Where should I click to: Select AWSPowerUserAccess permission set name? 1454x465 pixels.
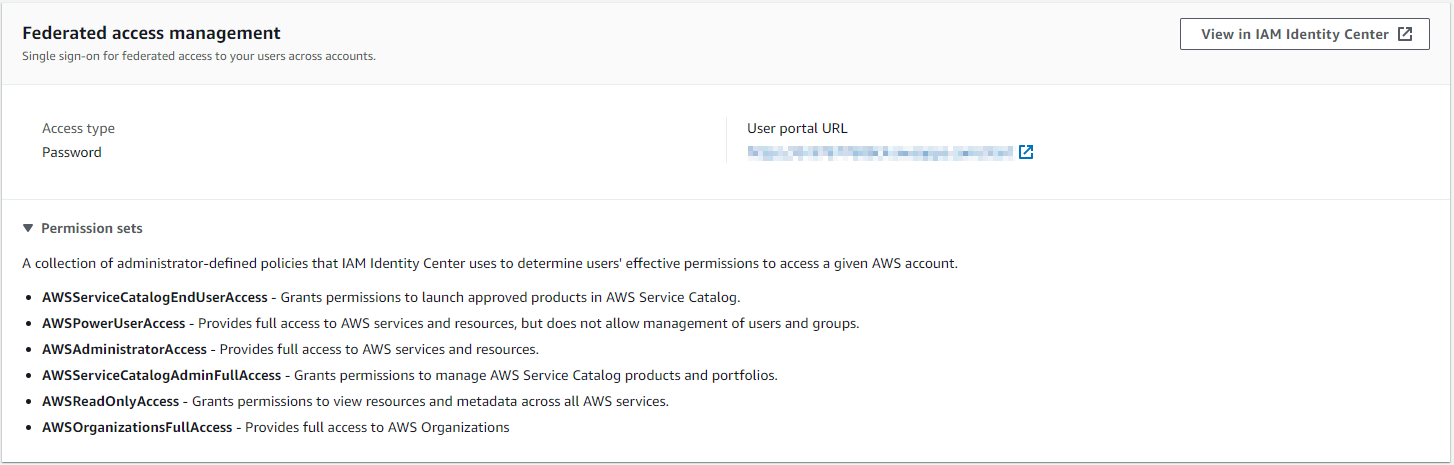pyautogui.click(x=114, y=323)
